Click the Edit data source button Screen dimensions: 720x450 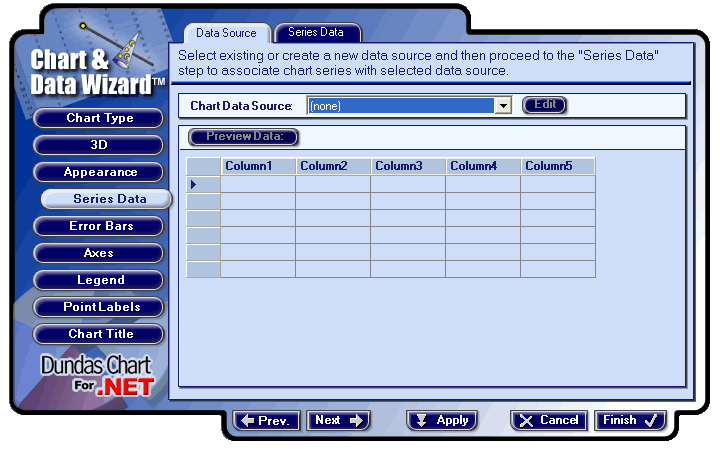tap(545, 105)
